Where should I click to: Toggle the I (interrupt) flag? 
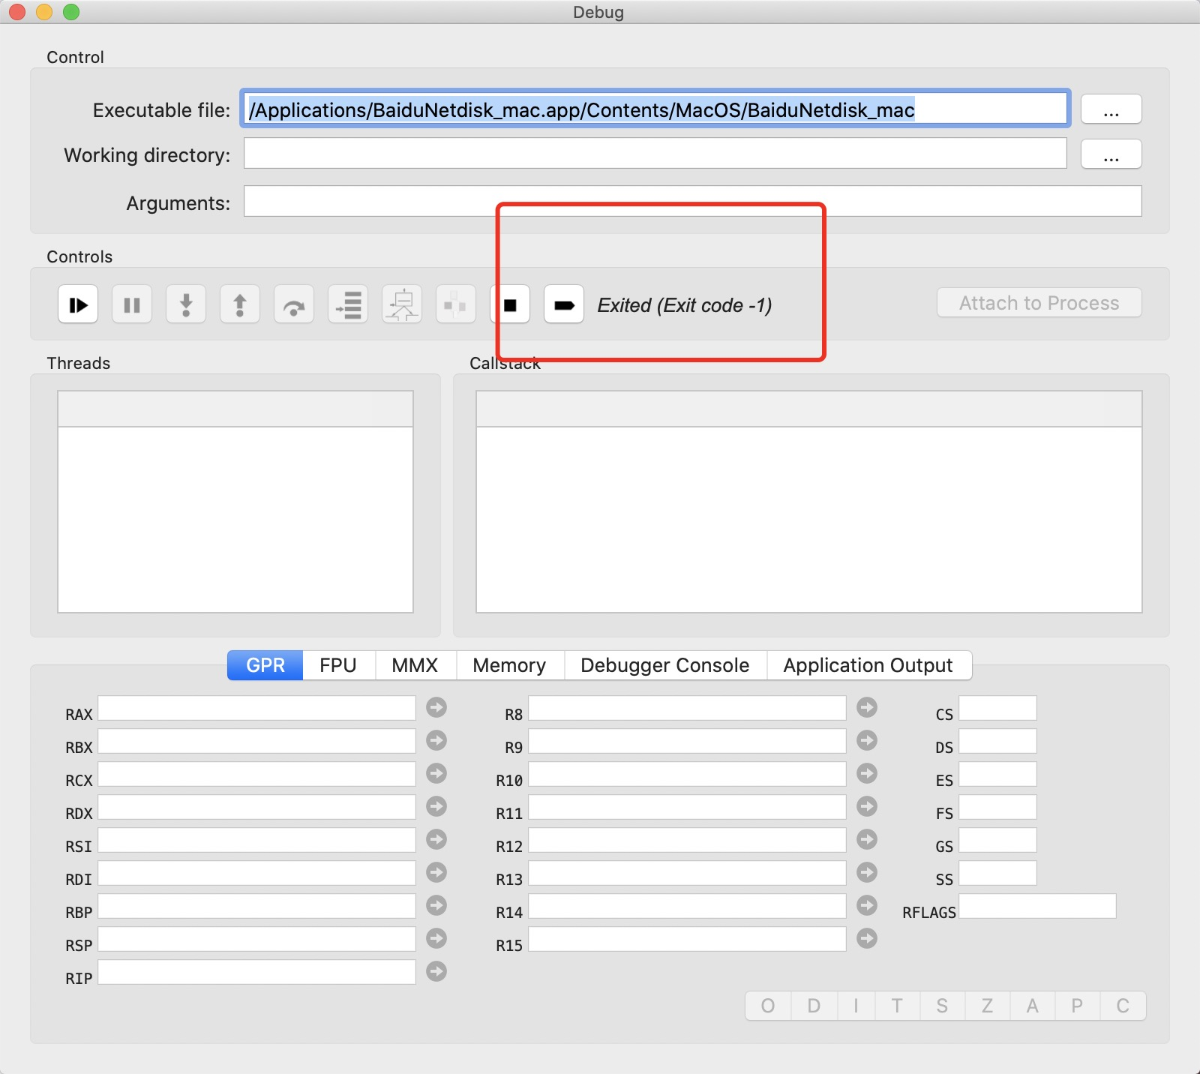click(856, 1006)
